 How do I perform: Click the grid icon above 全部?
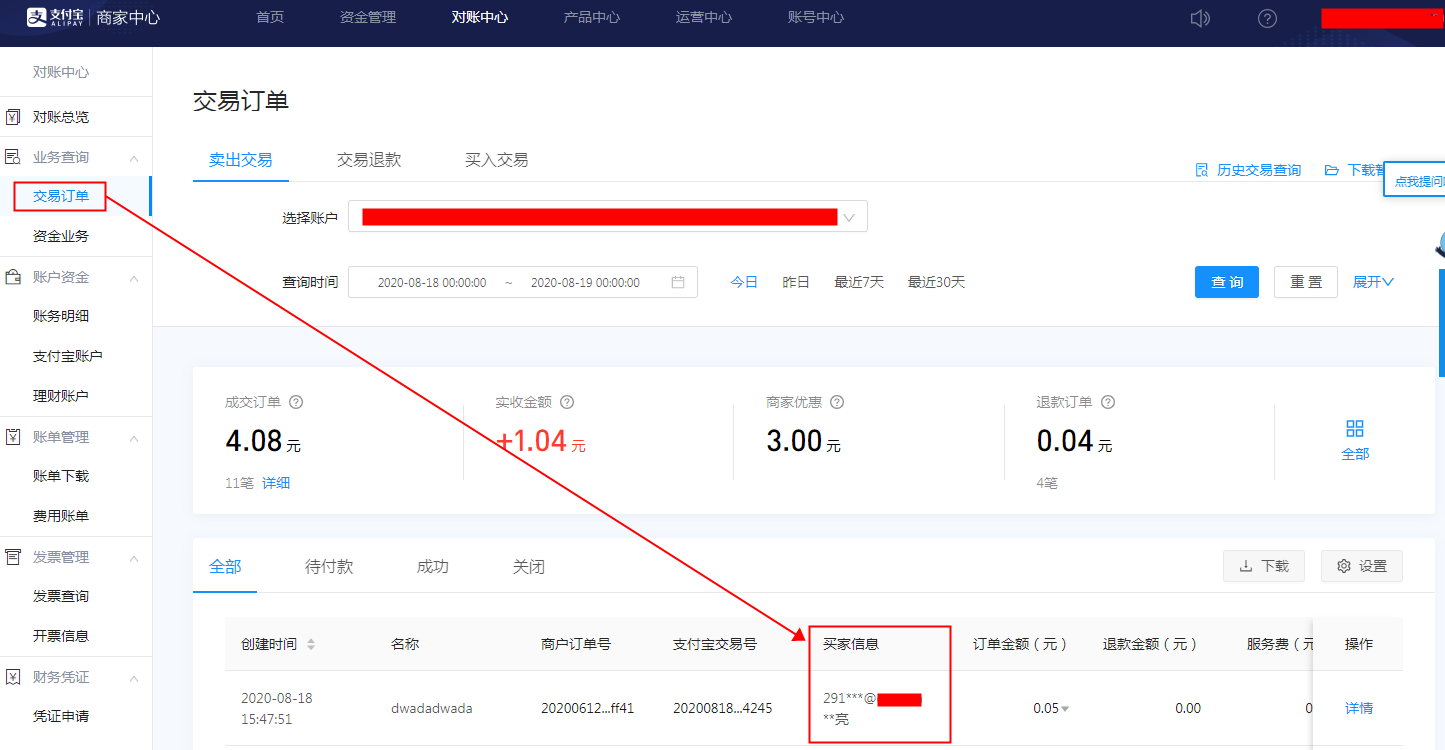pyautogui.click(x=1355, y=428)
